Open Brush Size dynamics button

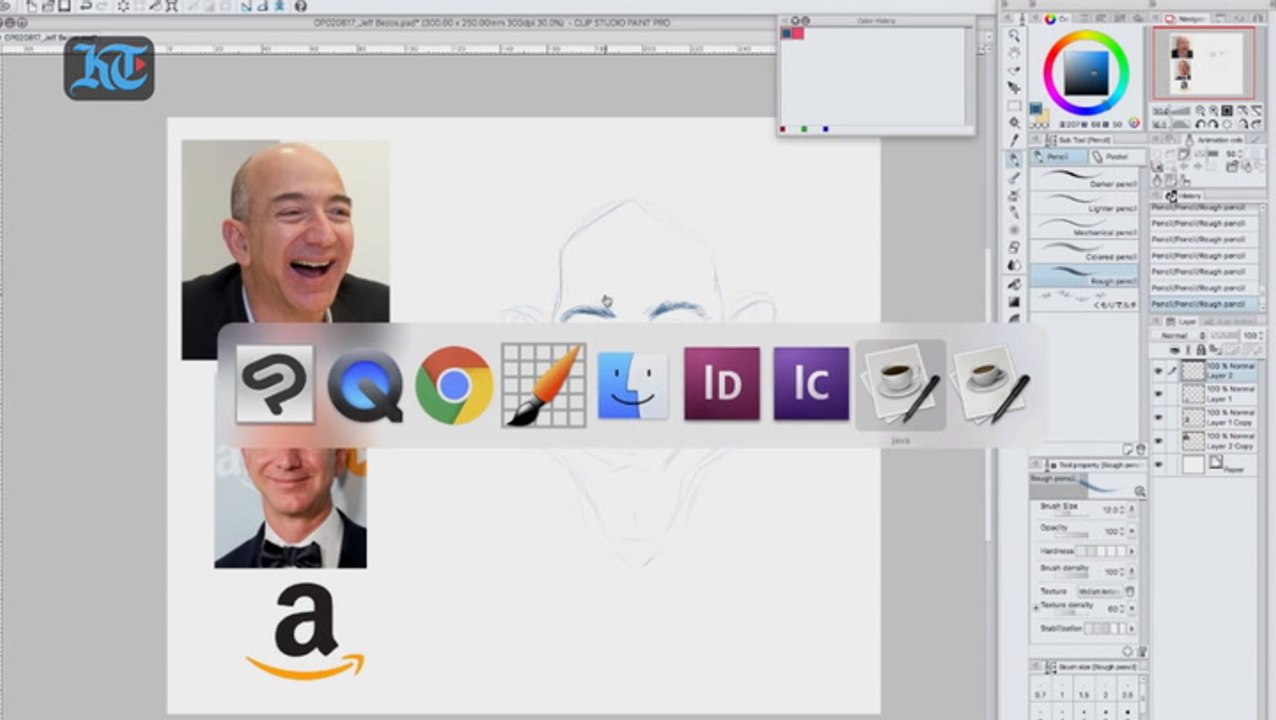(x=1132, y=509)
